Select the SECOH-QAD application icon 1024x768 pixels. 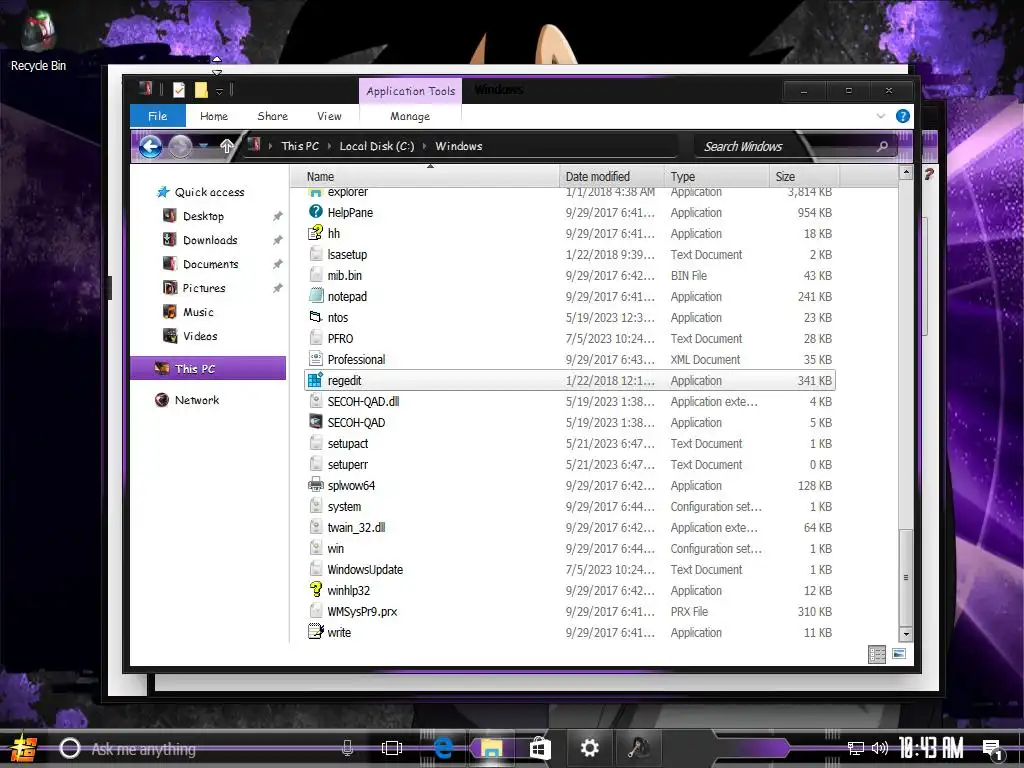click(x=316, y=422)
